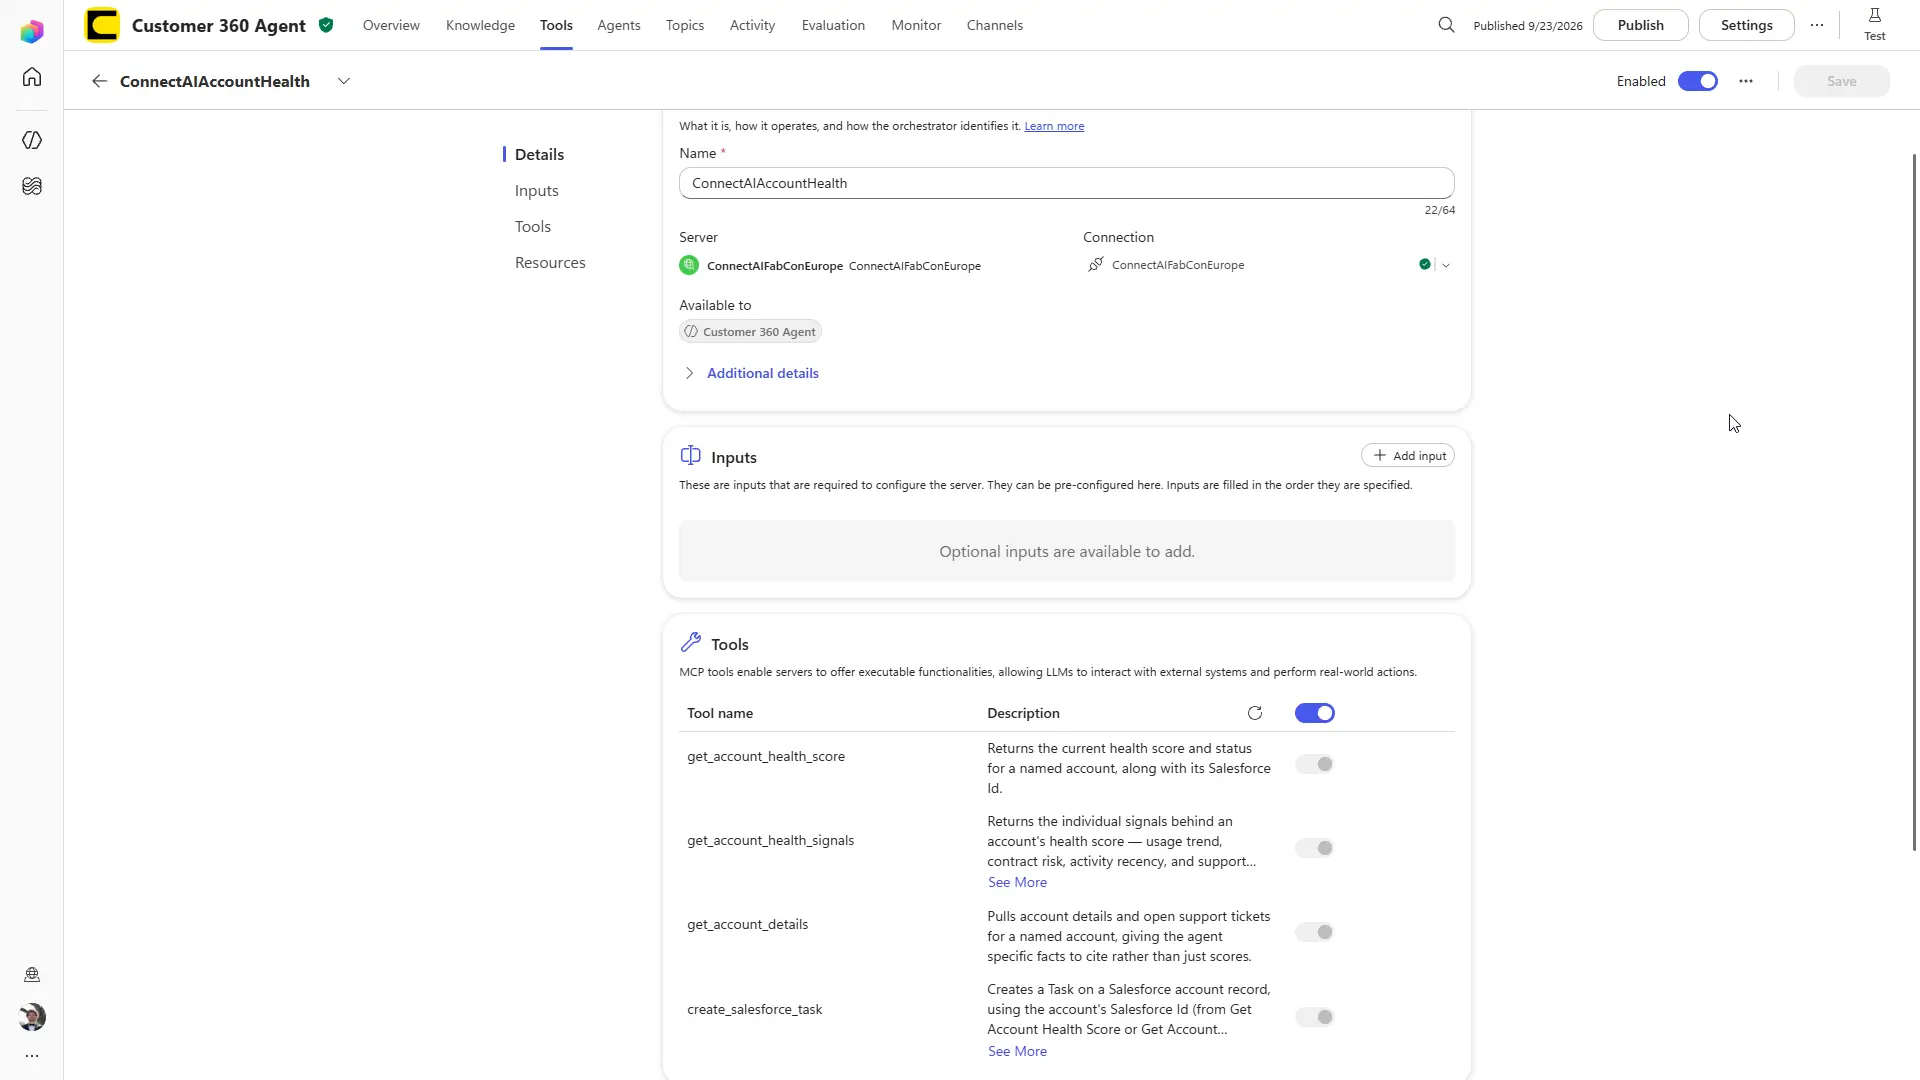The height and width of the screenshot is (1080, 1920).
Task: Expand See More for create_salesforce_task
Action: 1017,1051
